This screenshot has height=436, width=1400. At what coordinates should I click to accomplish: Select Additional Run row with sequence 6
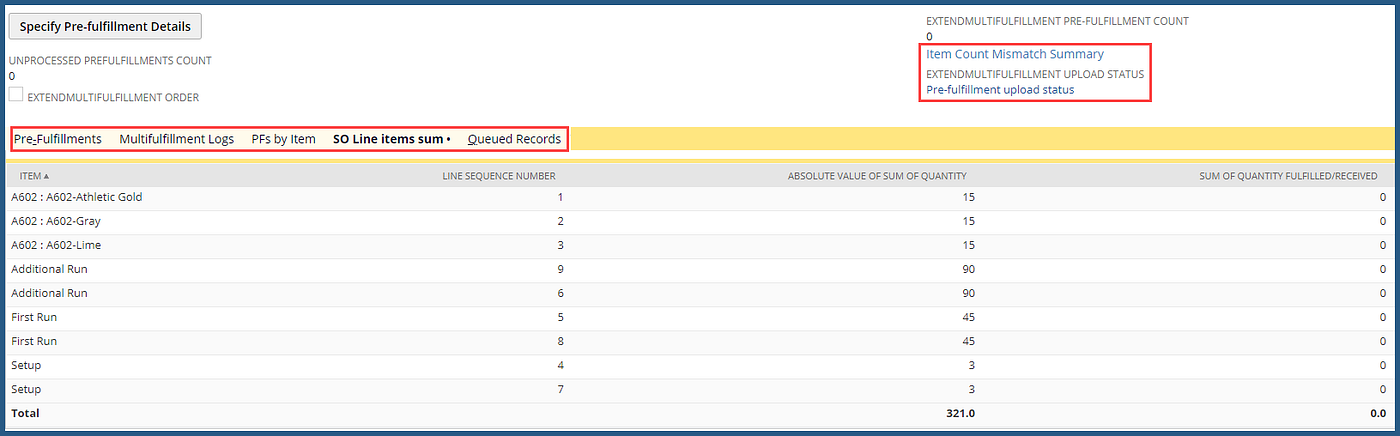tap(699, 293)
